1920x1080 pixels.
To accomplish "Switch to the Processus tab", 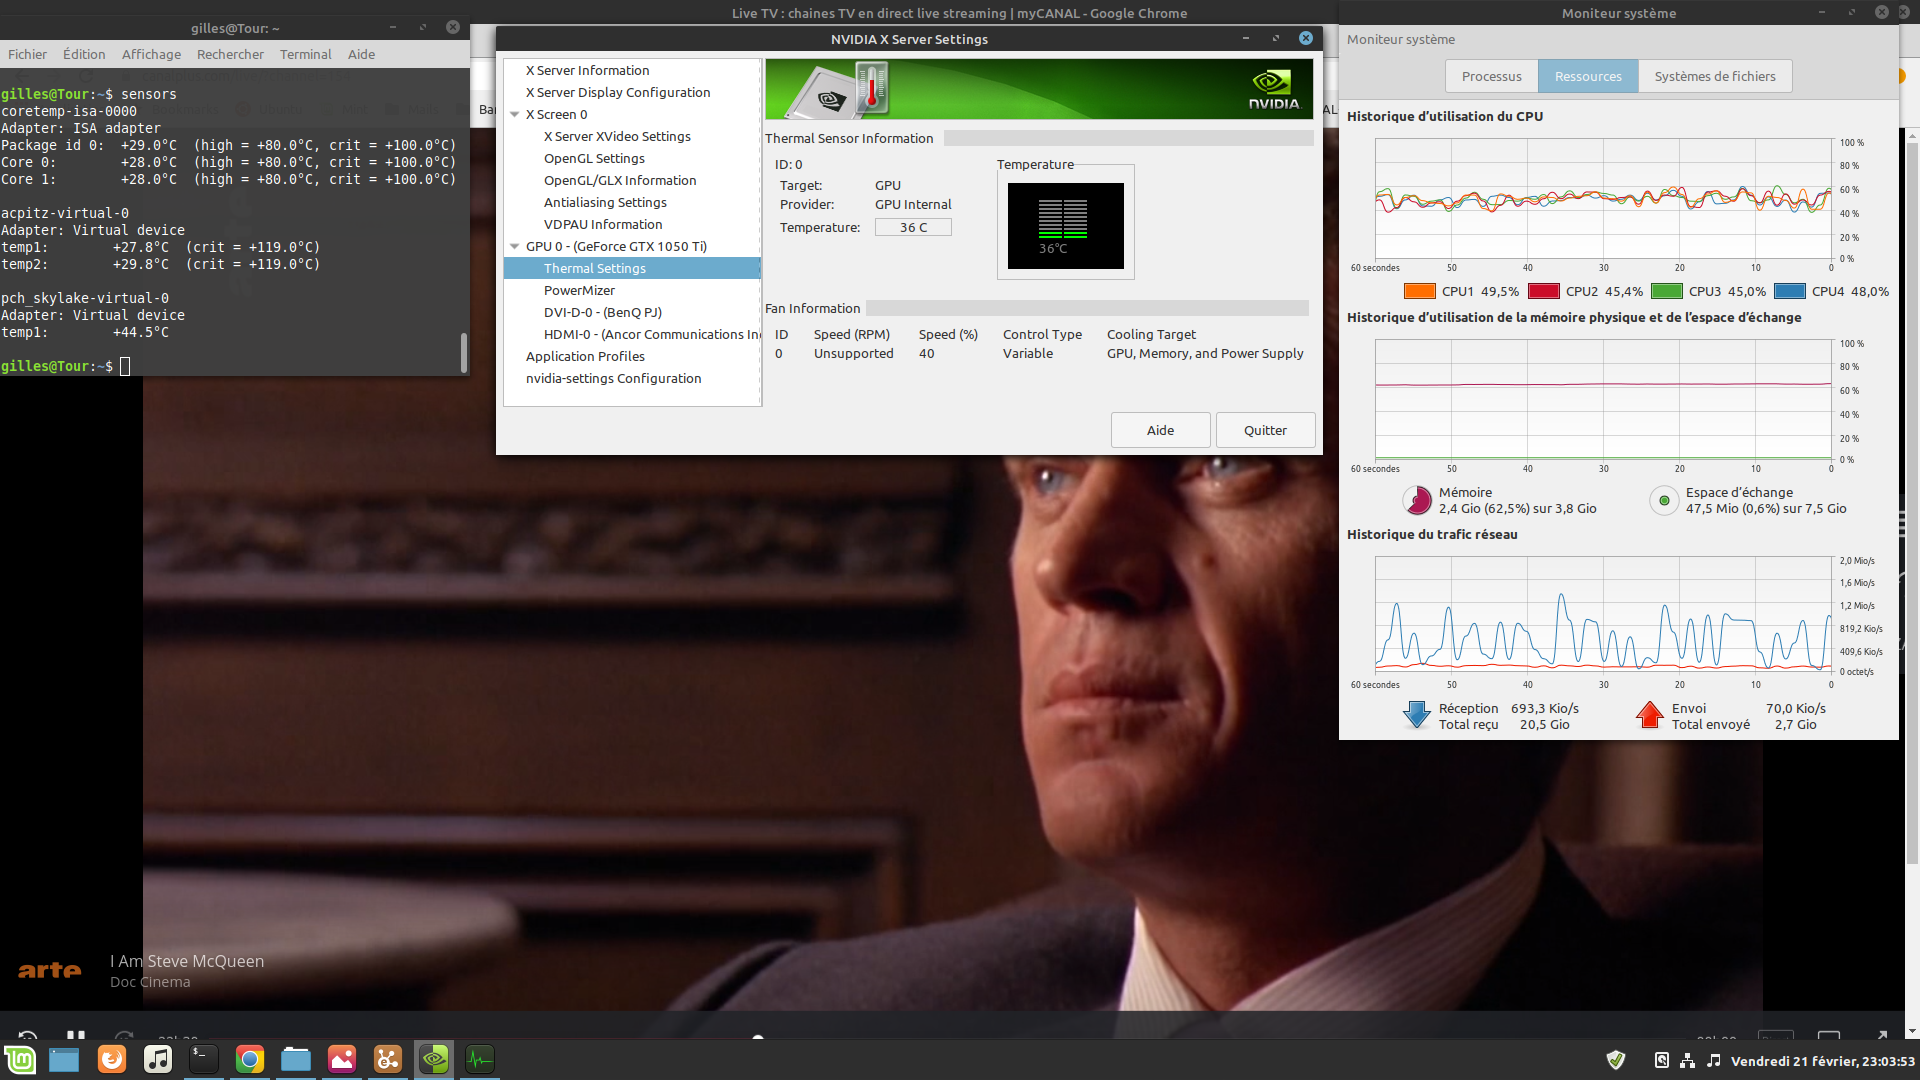I will 1491,77.
